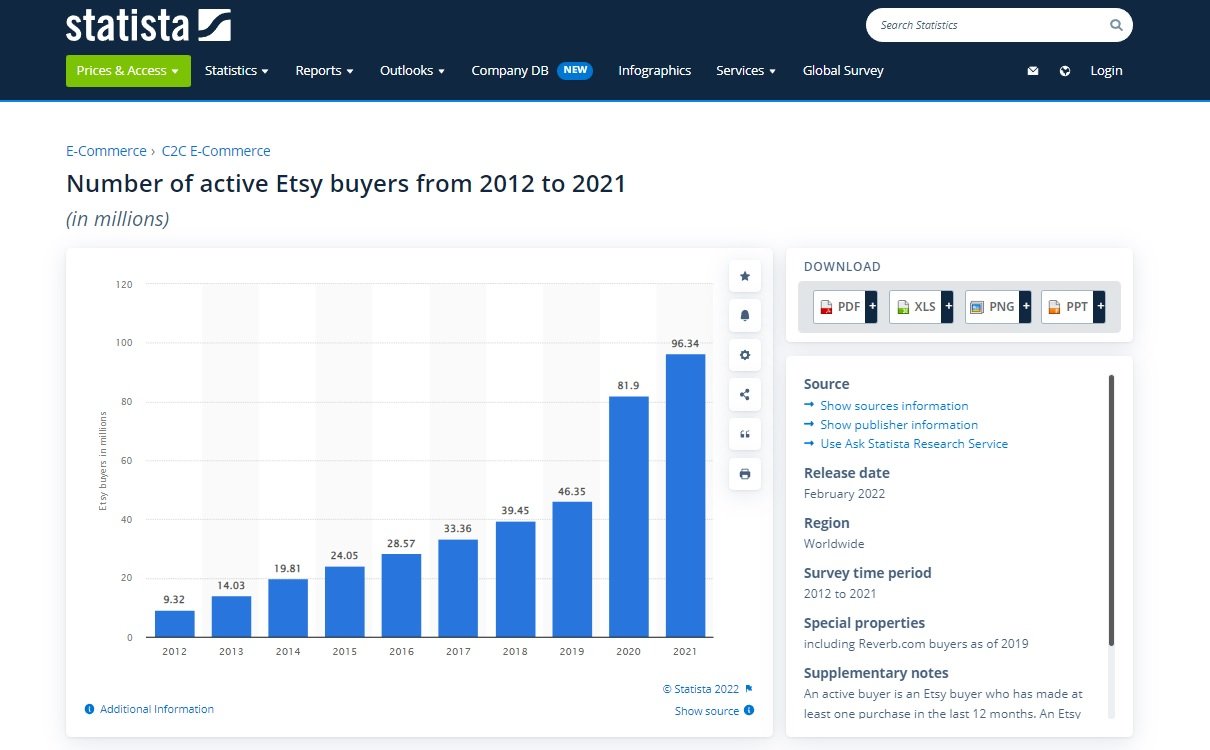Download the statistic as PDF

pyautogui.click(x=845, y=307)
